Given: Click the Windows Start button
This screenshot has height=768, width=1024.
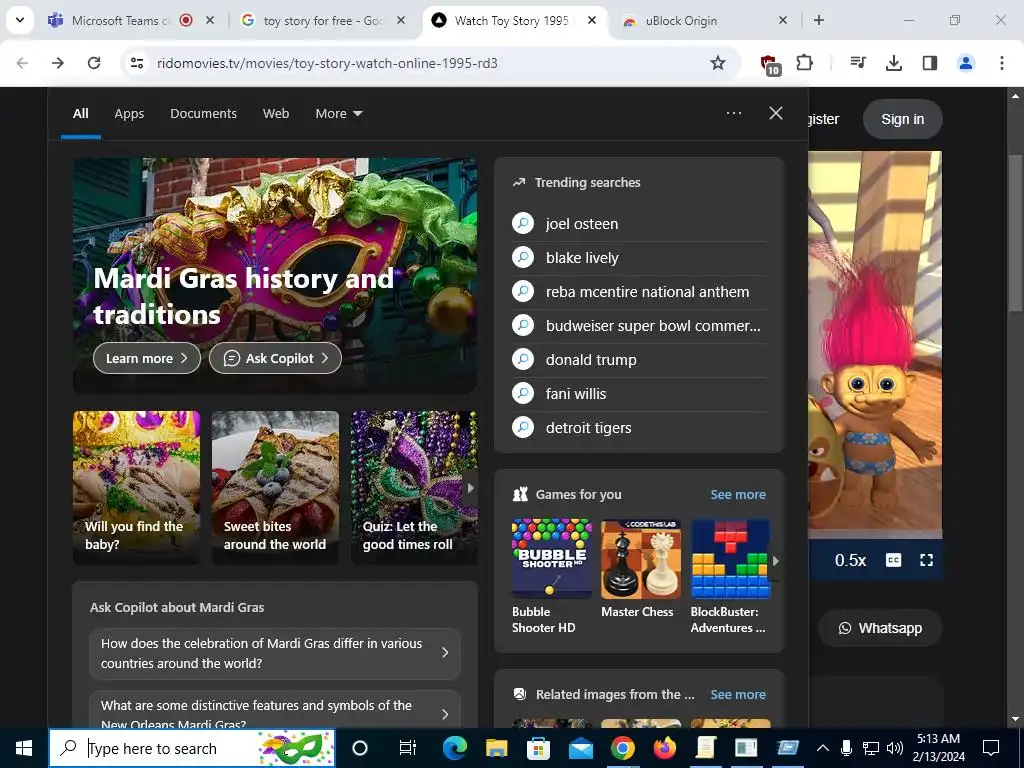Looking at the screenshot, I should (x=24, y=748).
